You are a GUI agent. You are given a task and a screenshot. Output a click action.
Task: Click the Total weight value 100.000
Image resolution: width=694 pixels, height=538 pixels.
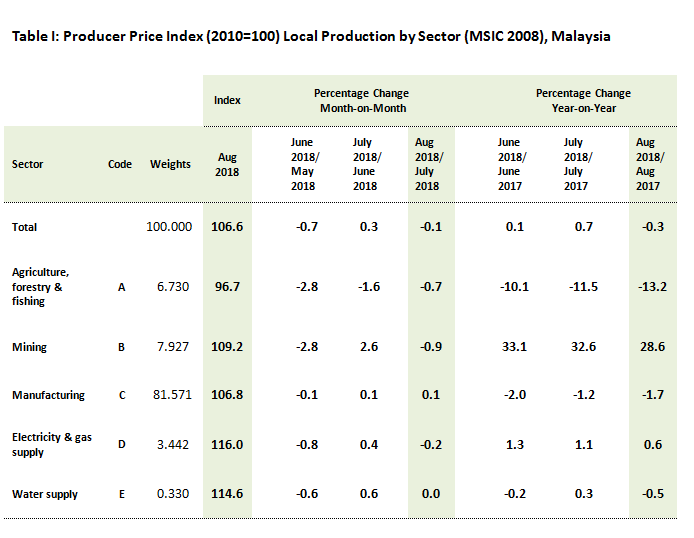(x=169, y=227)
